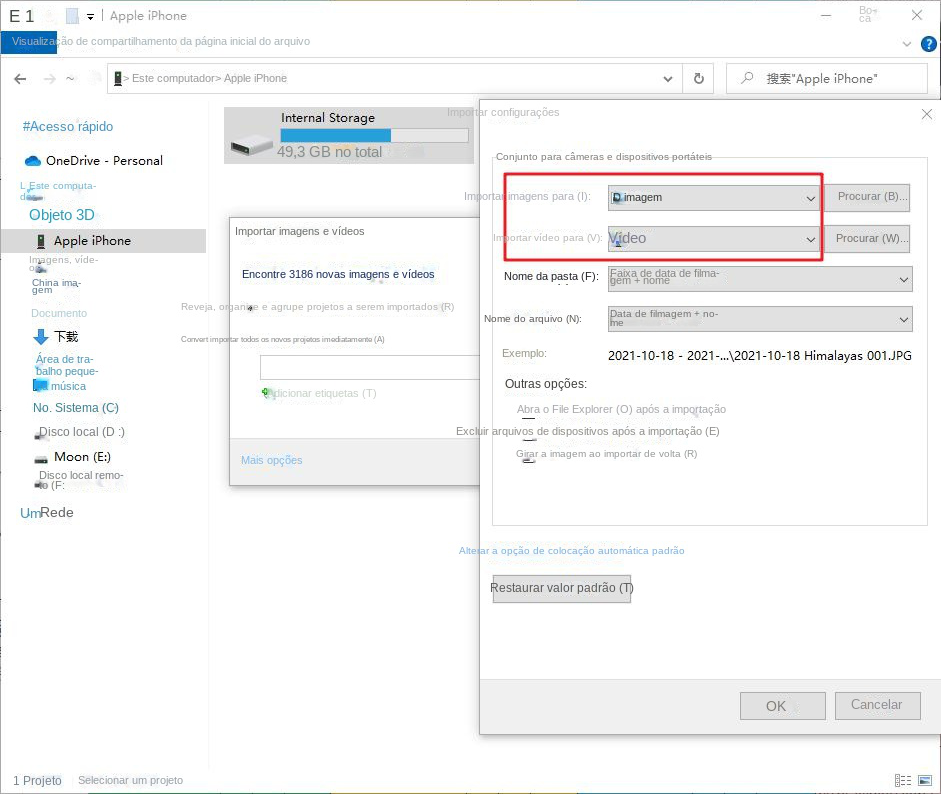The height and width of the screenshot is (794, 941).
Task: Close the import settings dialog
Action: pyautogui.click(x=927, y=114)
